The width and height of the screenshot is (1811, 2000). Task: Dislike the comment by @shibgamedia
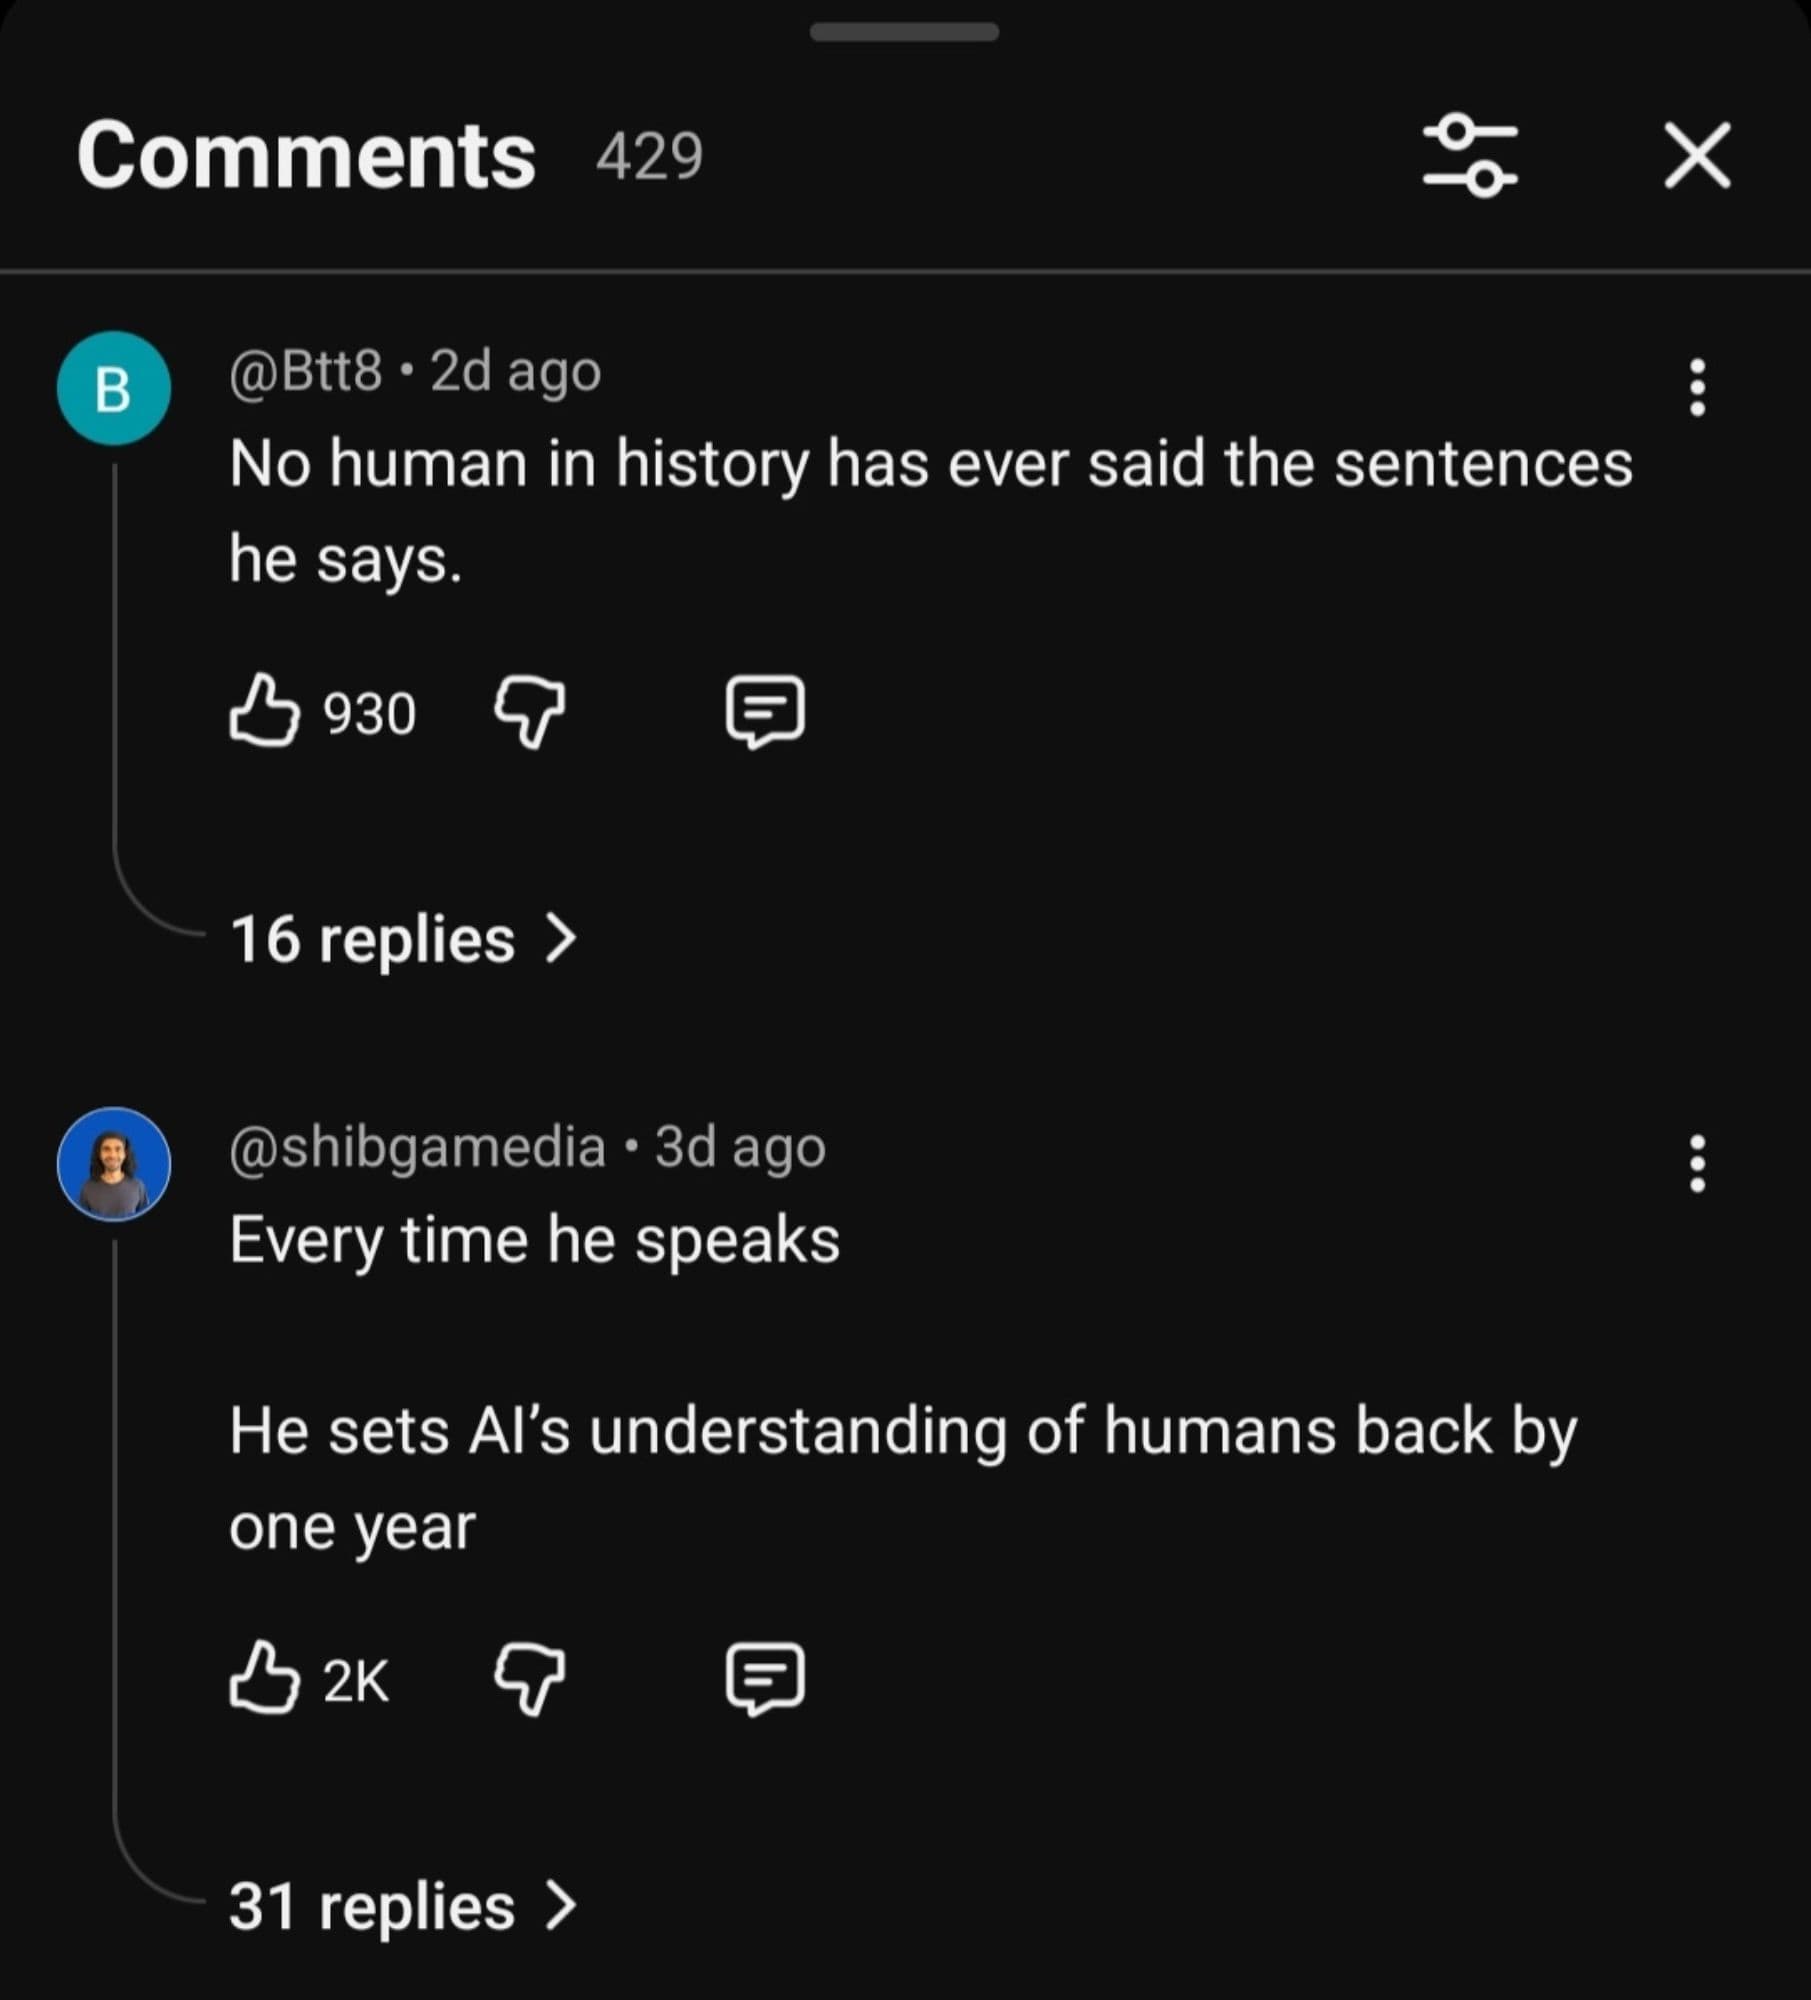529,1679
